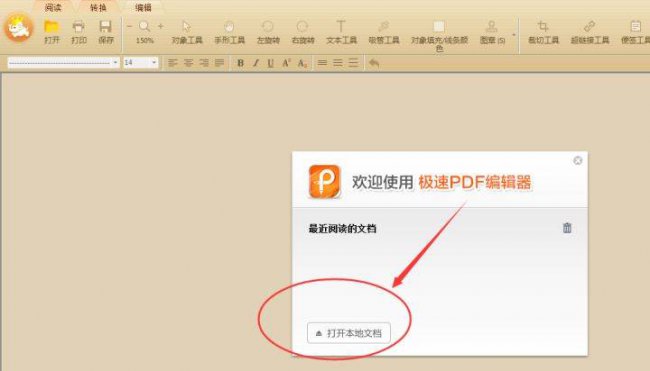This screenshot has width=650, height=371.
Task: Click the 图章 stamp tool
Action: click(492, 27)
